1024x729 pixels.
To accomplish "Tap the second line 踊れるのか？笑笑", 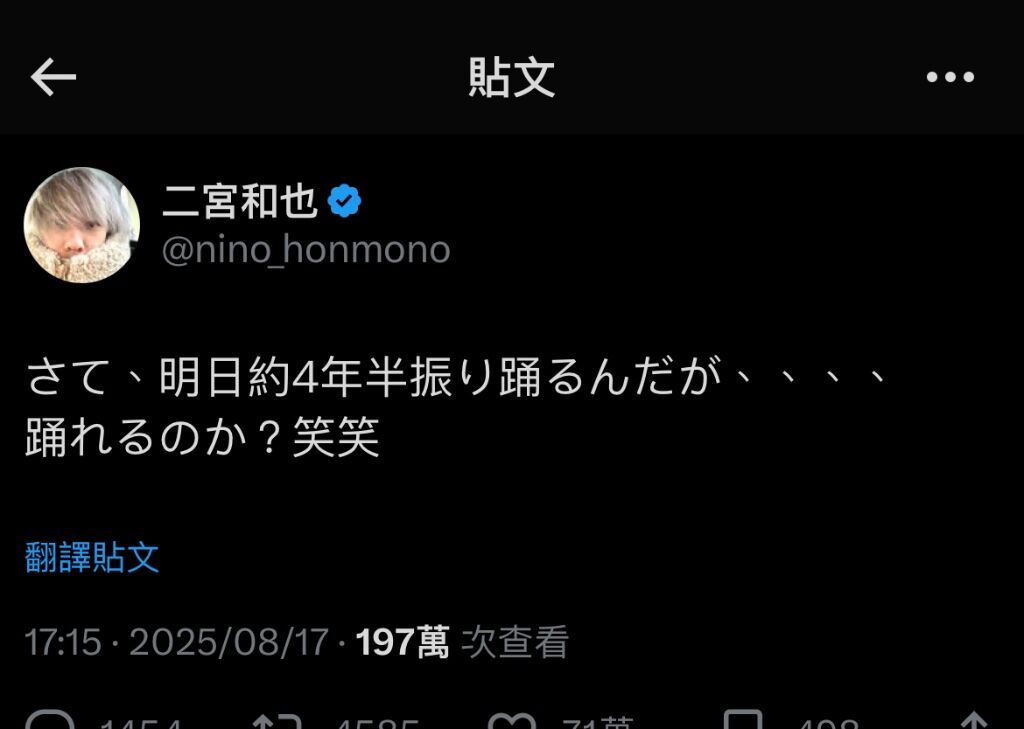I will pyautogui.click(x=202, y=437).
